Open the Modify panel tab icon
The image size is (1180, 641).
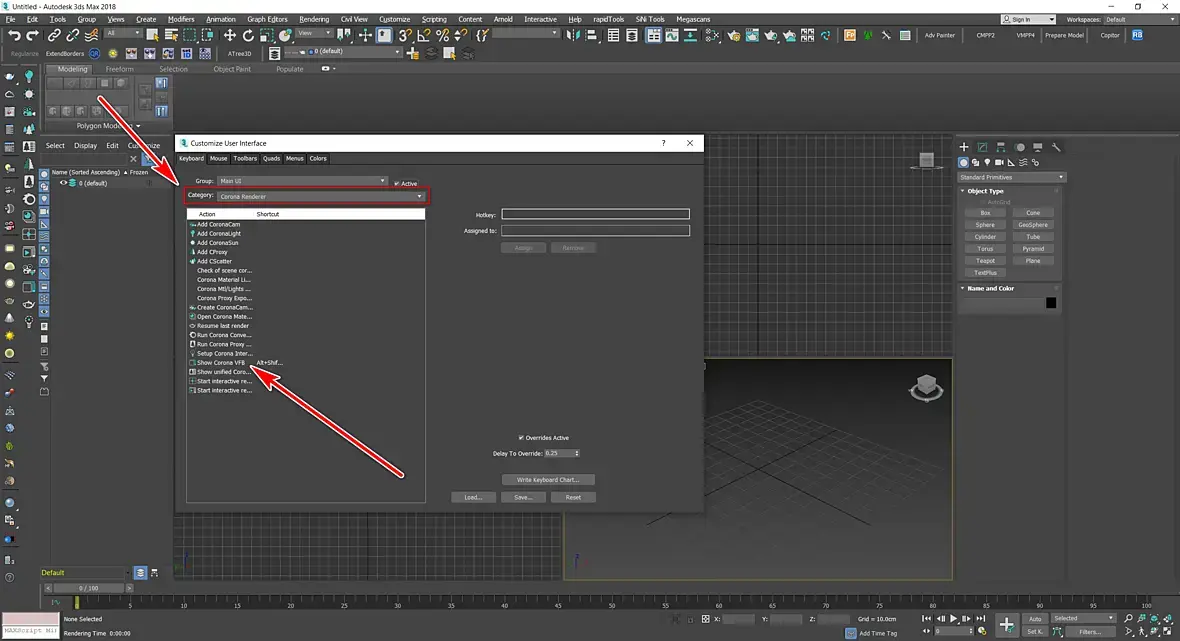(x=982, y=147)
